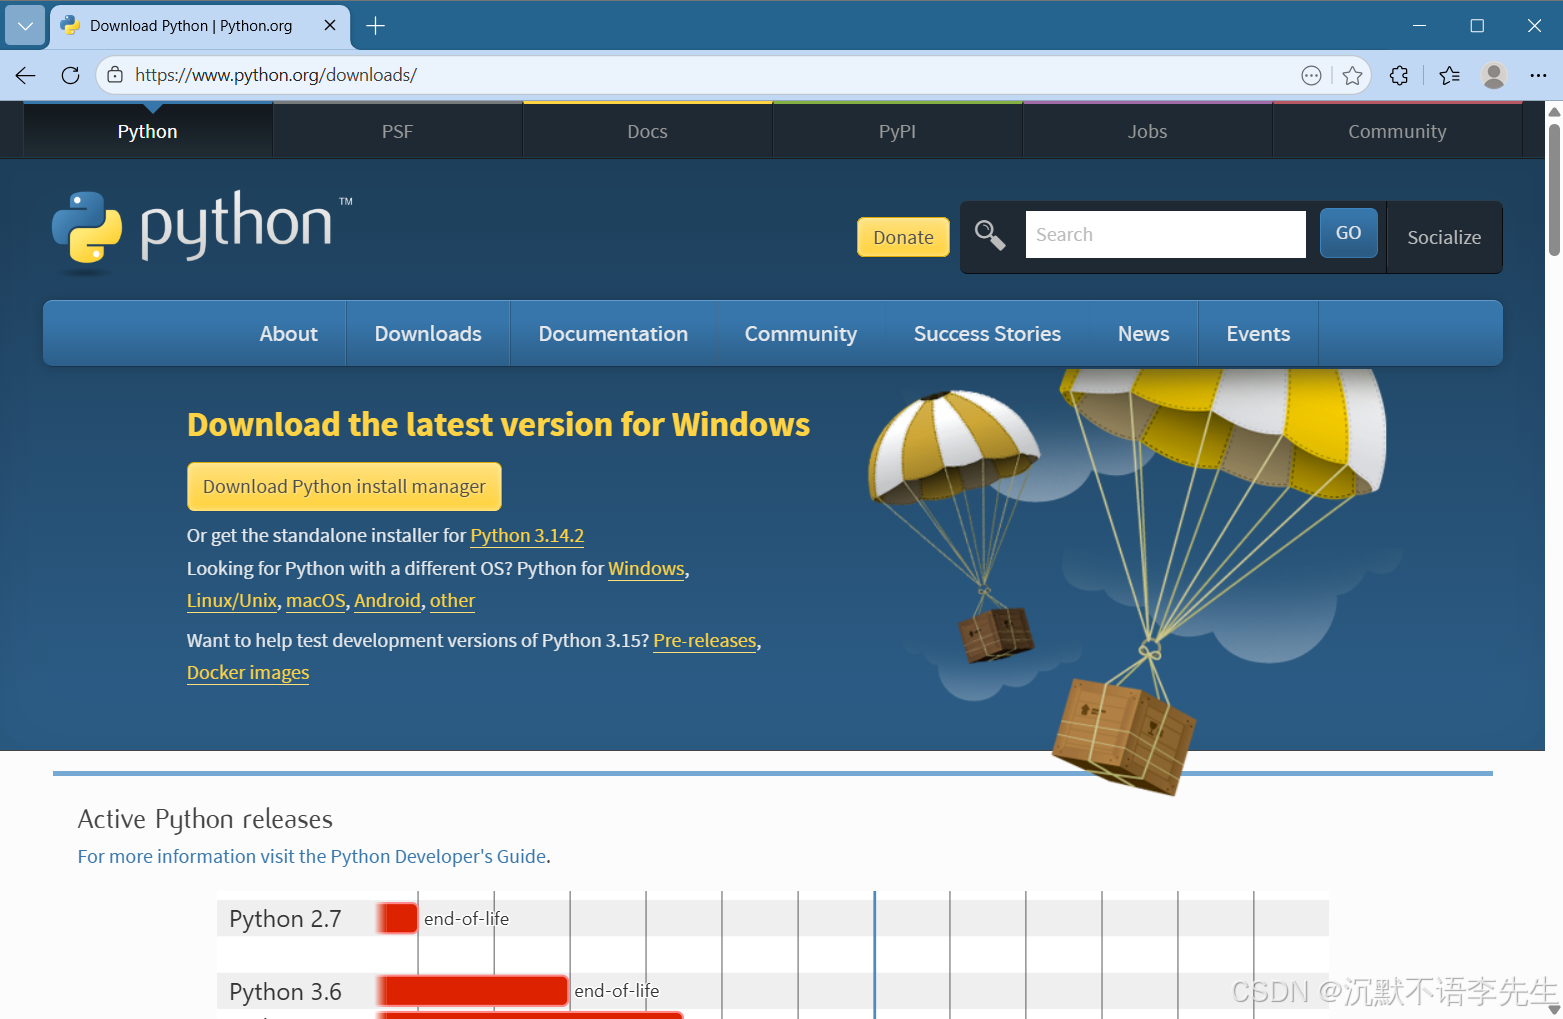This screenshot has width=1563, height=1019.
Task: Open the Community item in main navigation
Action: (801, 334)
